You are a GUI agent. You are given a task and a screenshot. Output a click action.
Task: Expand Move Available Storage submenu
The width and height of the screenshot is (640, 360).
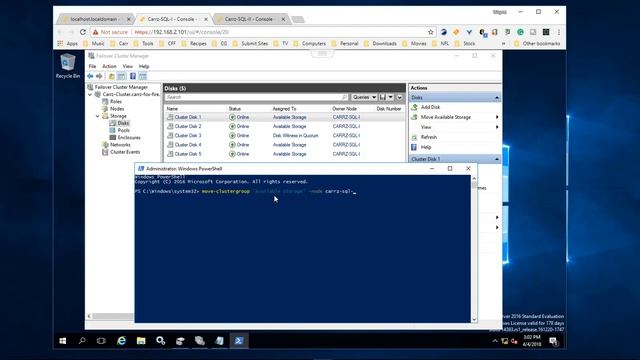(497, 117)
